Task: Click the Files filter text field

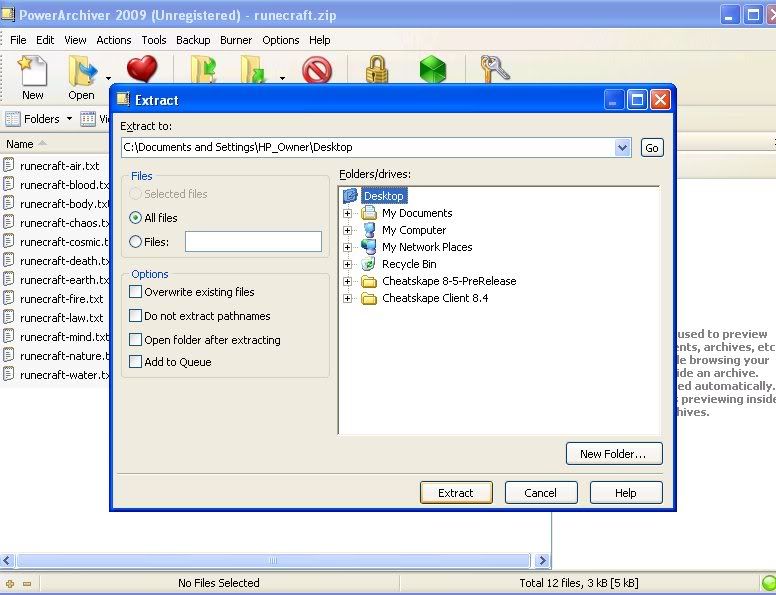Action: pos(253,241)
